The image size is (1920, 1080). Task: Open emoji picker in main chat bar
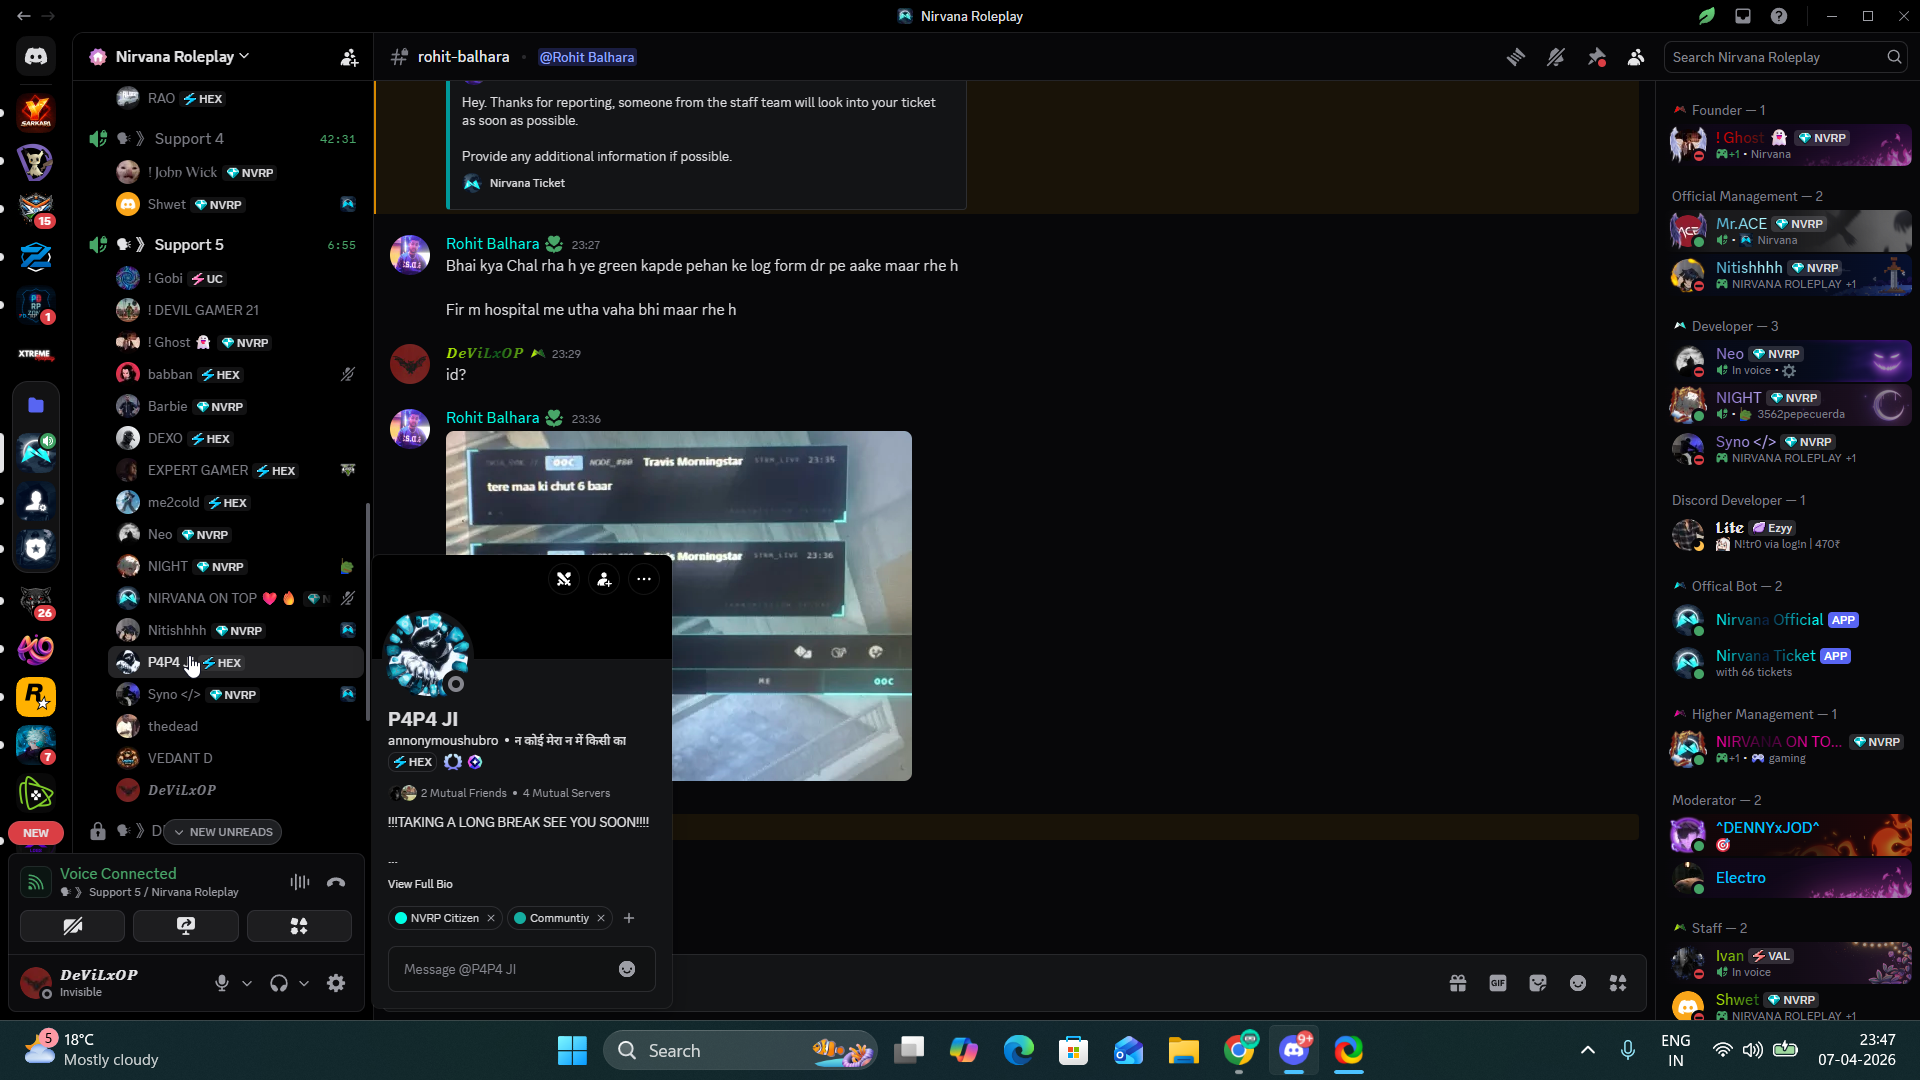pyautogui.click(x=1578, y=983)
